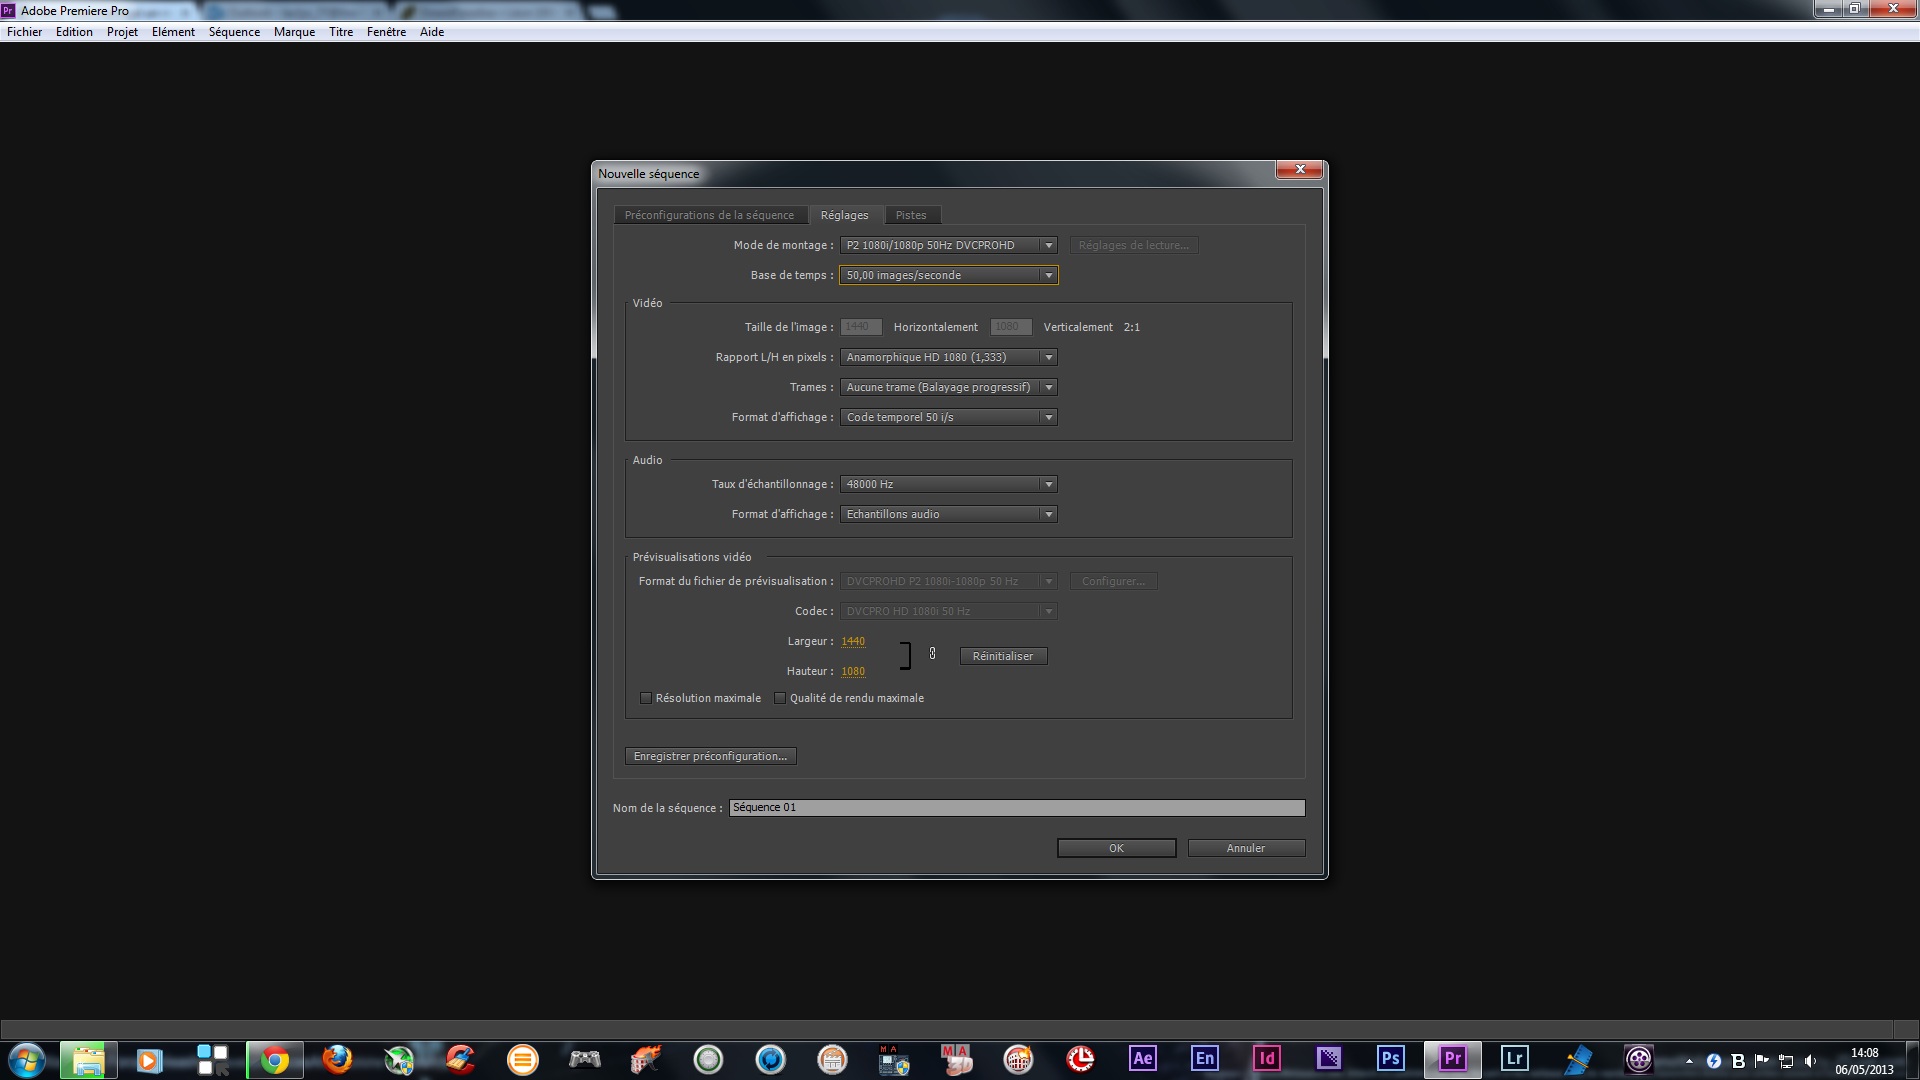Open After Effects from the taskbar
1920x1080 pixels.
[1142, 1058]
